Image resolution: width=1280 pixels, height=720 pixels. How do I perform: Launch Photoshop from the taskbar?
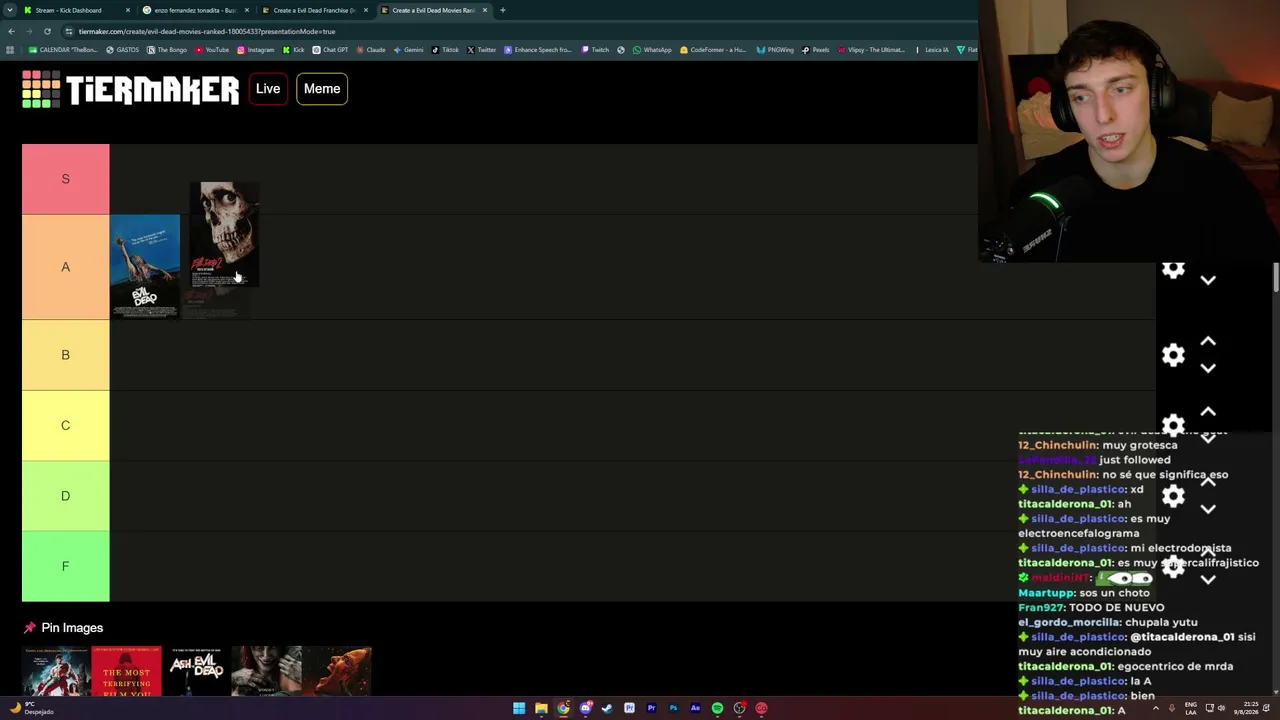coord(673,708)
